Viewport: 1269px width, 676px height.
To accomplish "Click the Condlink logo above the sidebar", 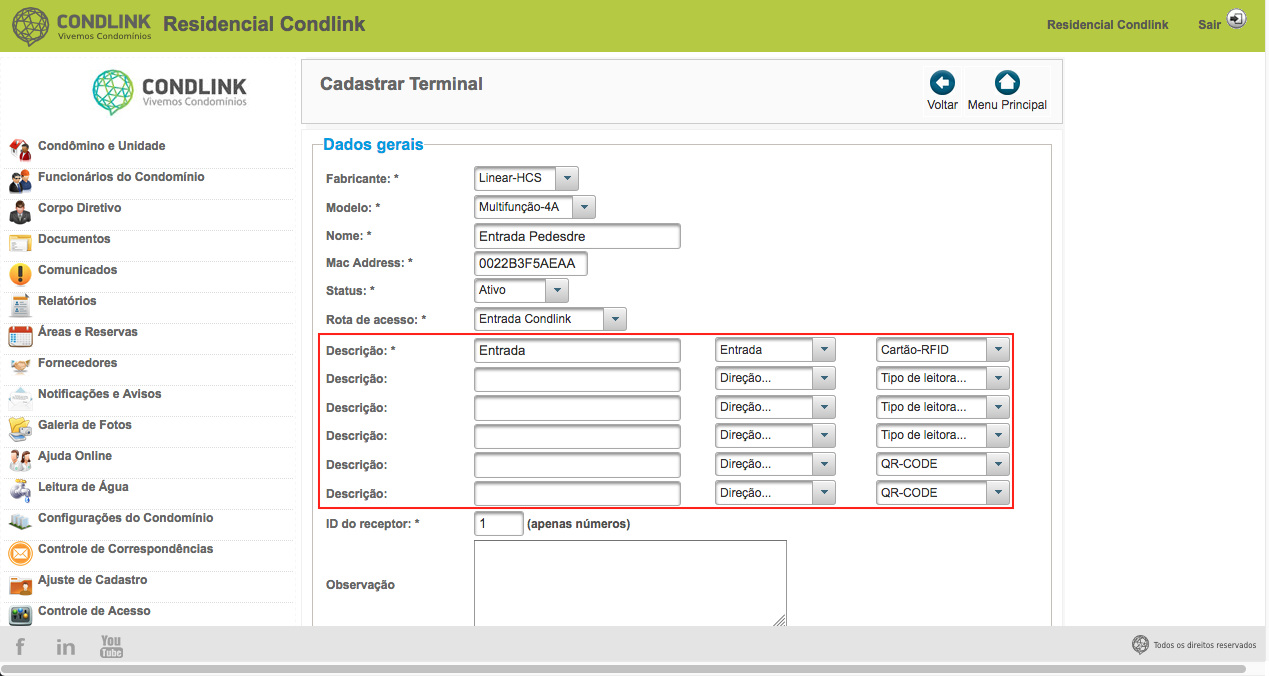I will [x=169, y=92].
